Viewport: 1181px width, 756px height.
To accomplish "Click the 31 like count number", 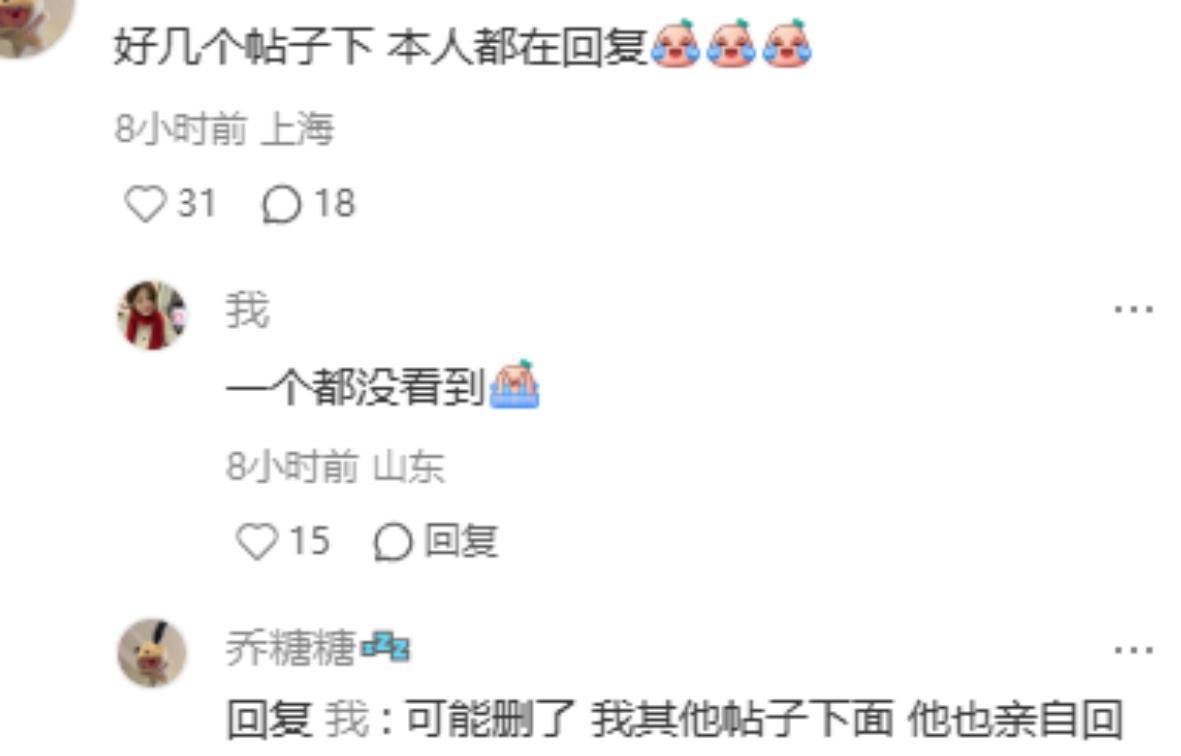I will tap(197, 203).
